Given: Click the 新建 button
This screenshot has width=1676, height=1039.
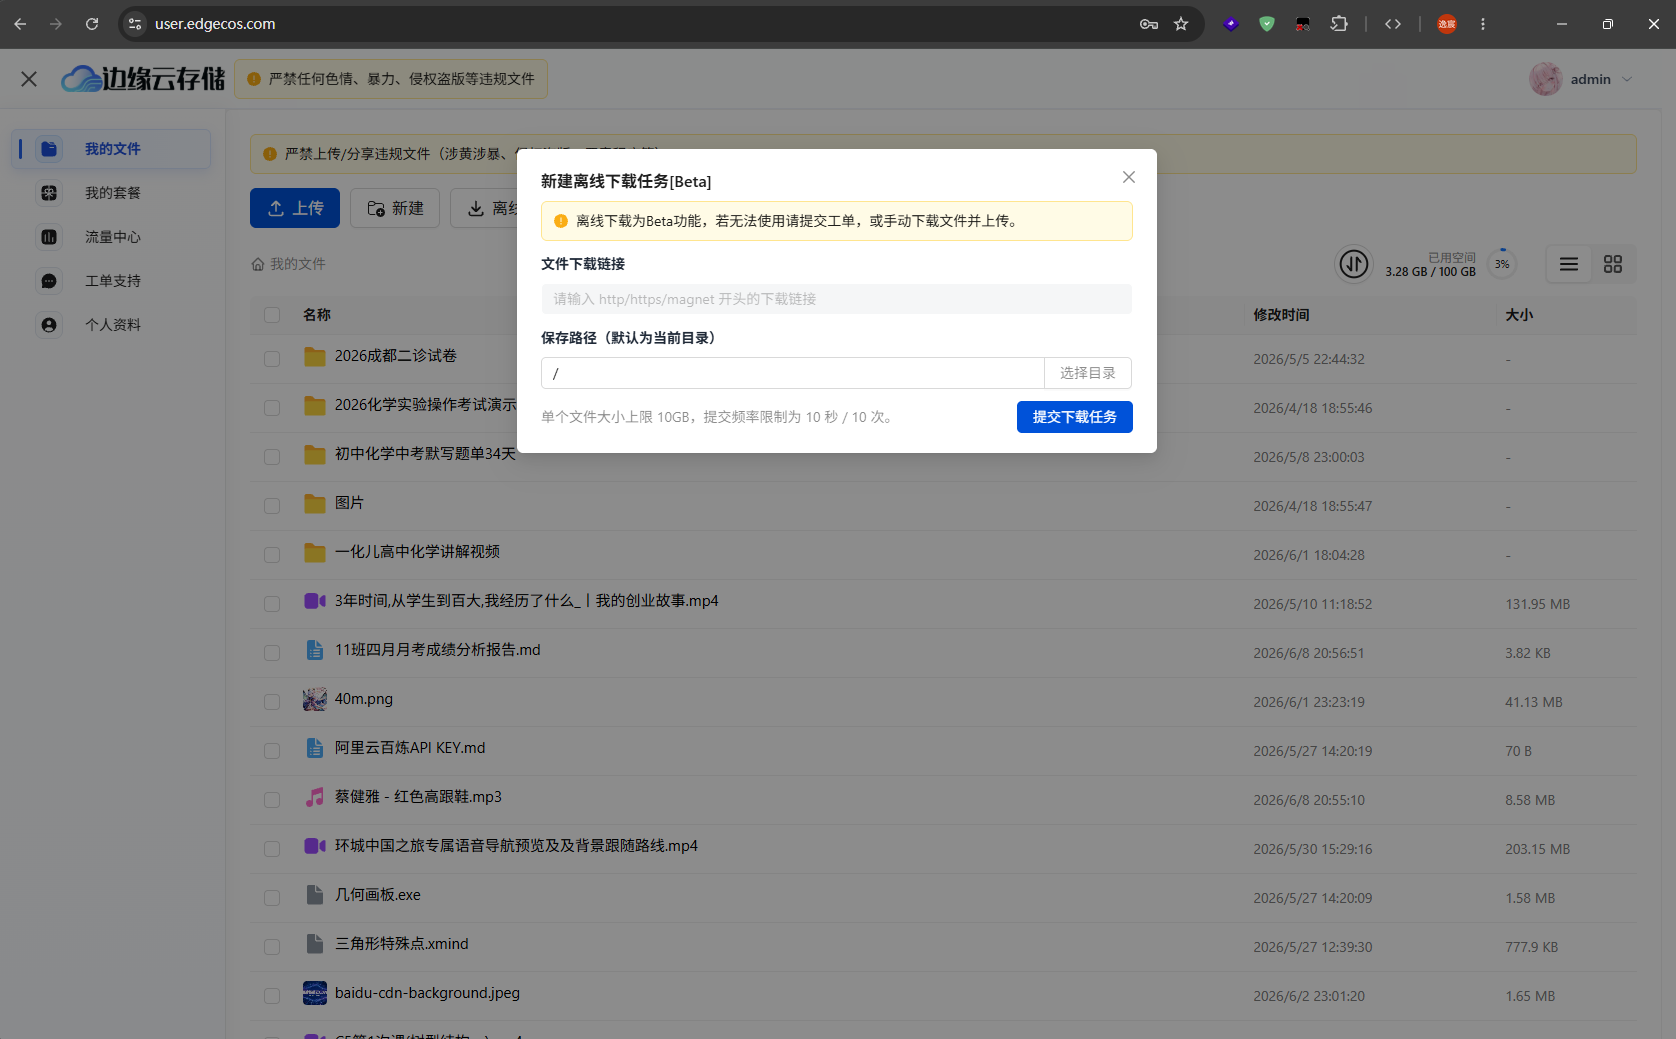Looking at the screenshot, I should (395, 208).
